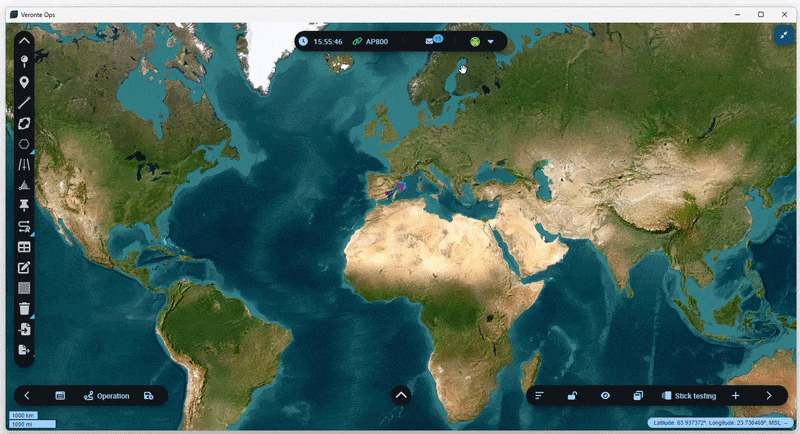The height and width of the screenshot is (434, 800).
Task: Select the waypoint marker pin tool
Action: pyautogui.click(x=24, y=82)
